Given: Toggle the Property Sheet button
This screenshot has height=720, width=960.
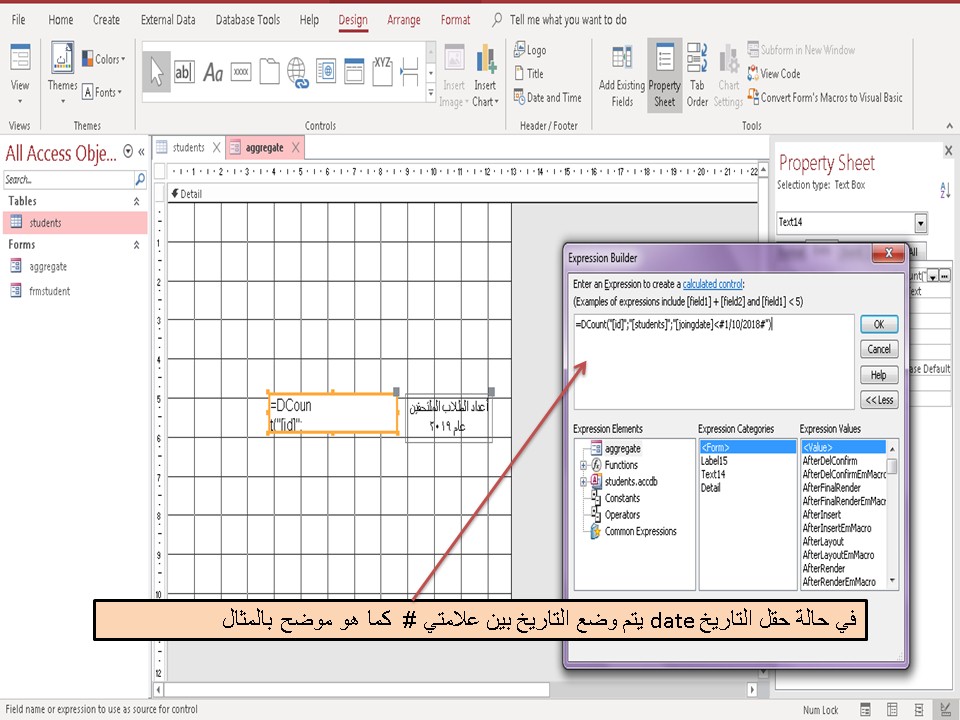Looking at the screenshot, I should click(x=664, y=75).
